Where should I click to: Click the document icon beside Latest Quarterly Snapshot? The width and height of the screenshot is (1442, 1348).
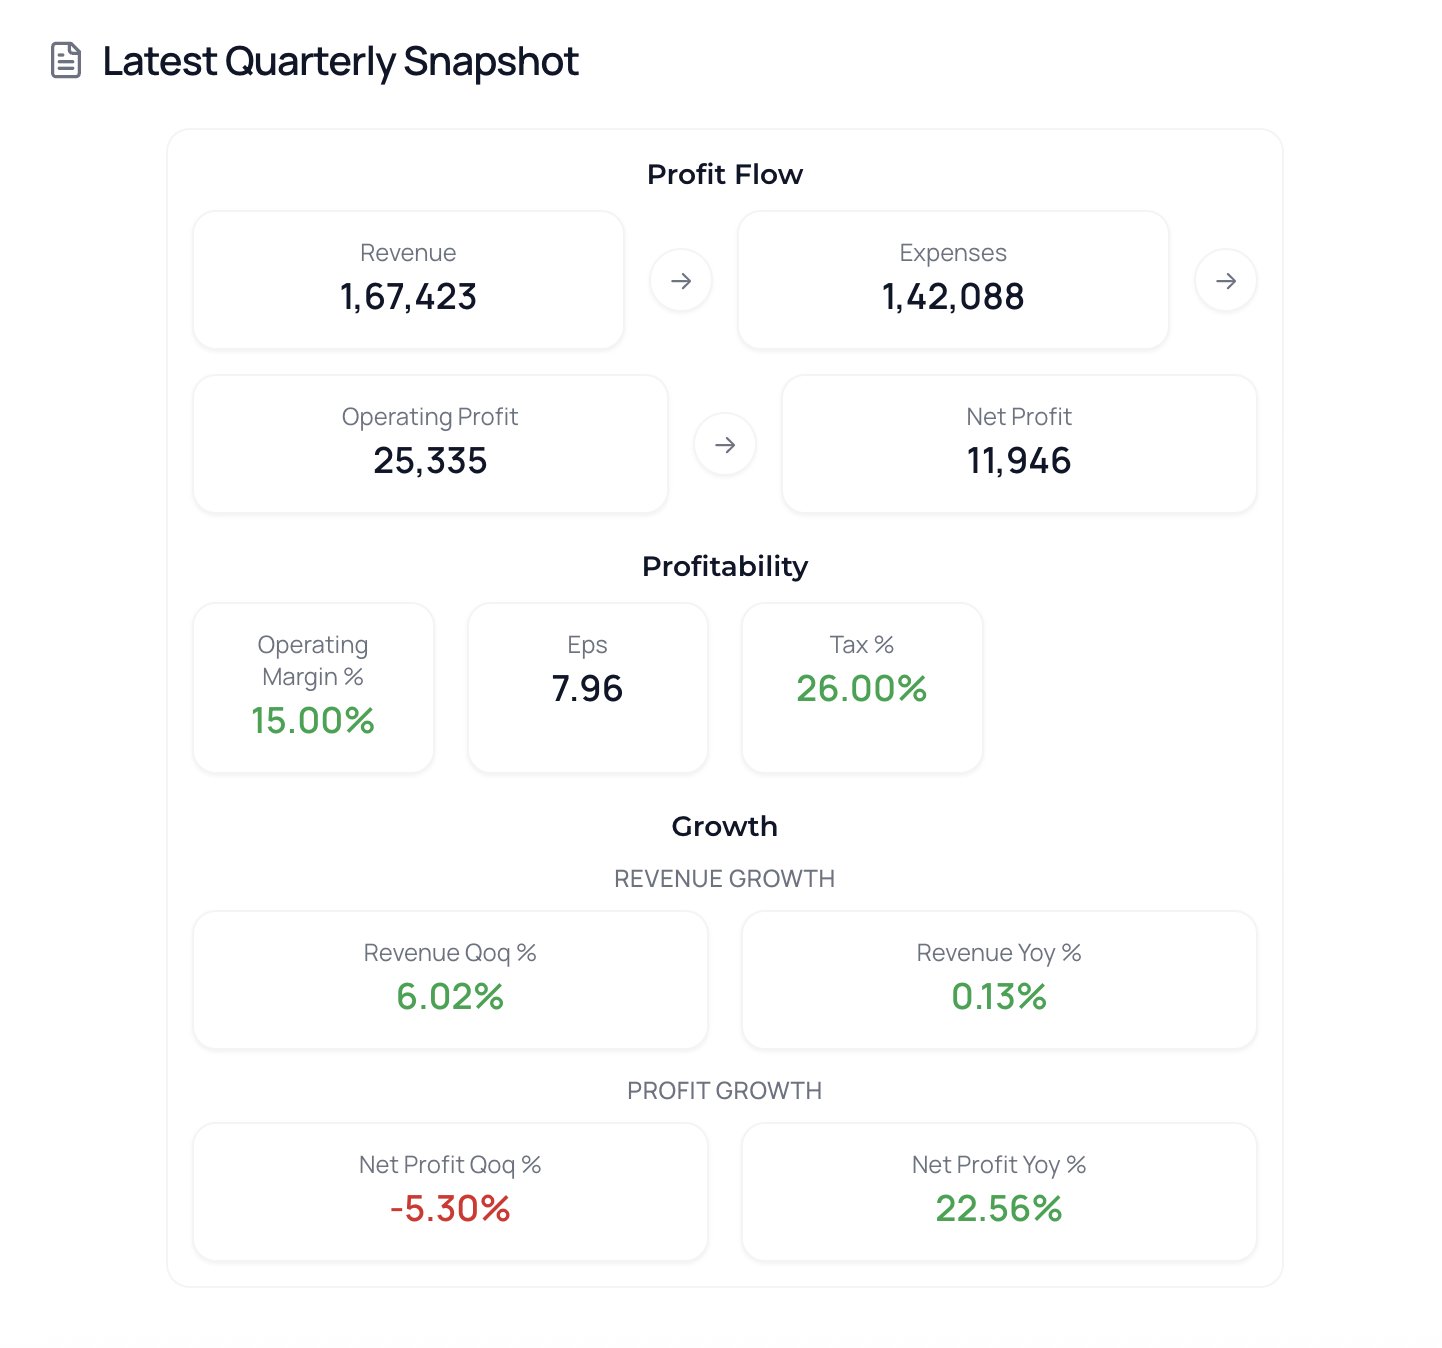(x=66, y=61)
